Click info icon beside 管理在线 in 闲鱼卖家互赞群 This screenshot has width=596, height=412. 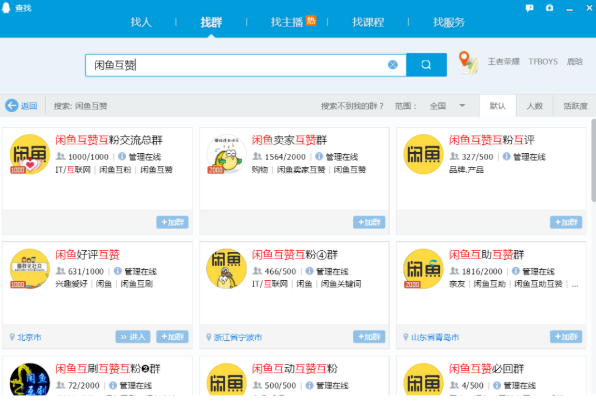point(319,156)
